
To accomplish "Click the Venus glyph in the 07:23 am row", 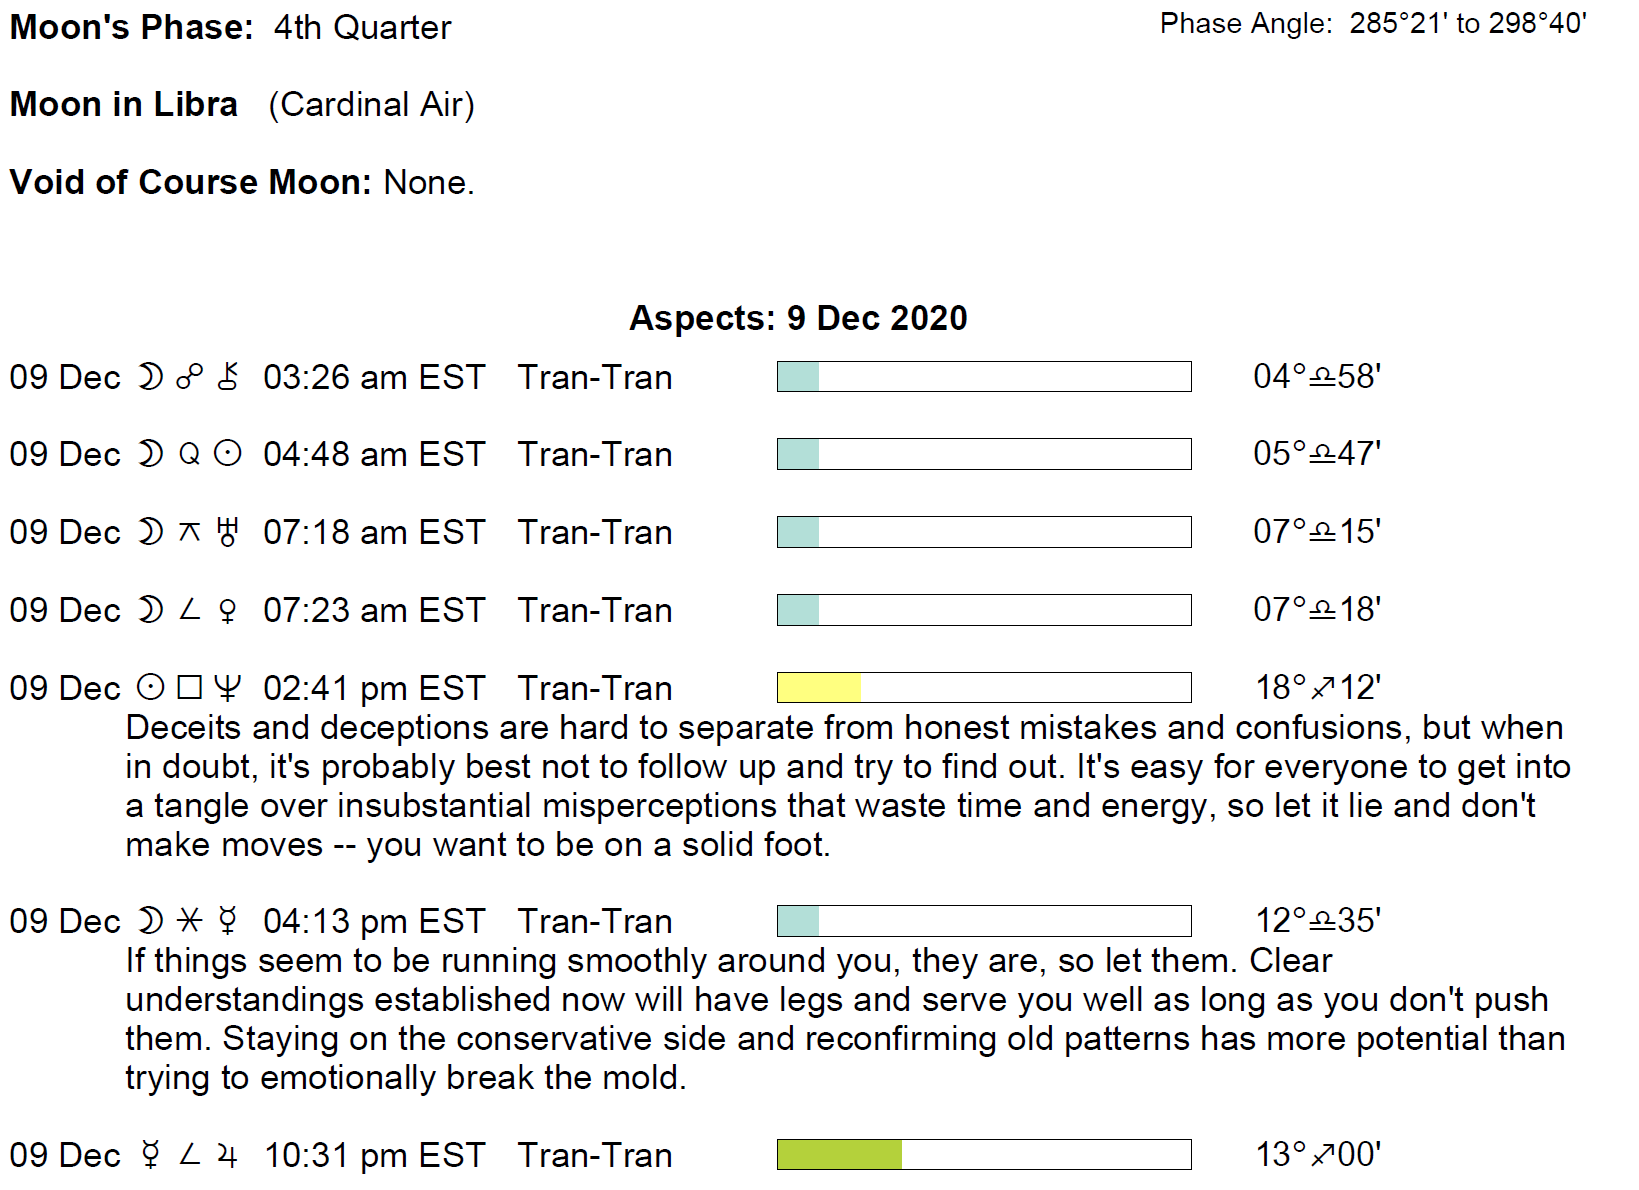I will 228,610.
